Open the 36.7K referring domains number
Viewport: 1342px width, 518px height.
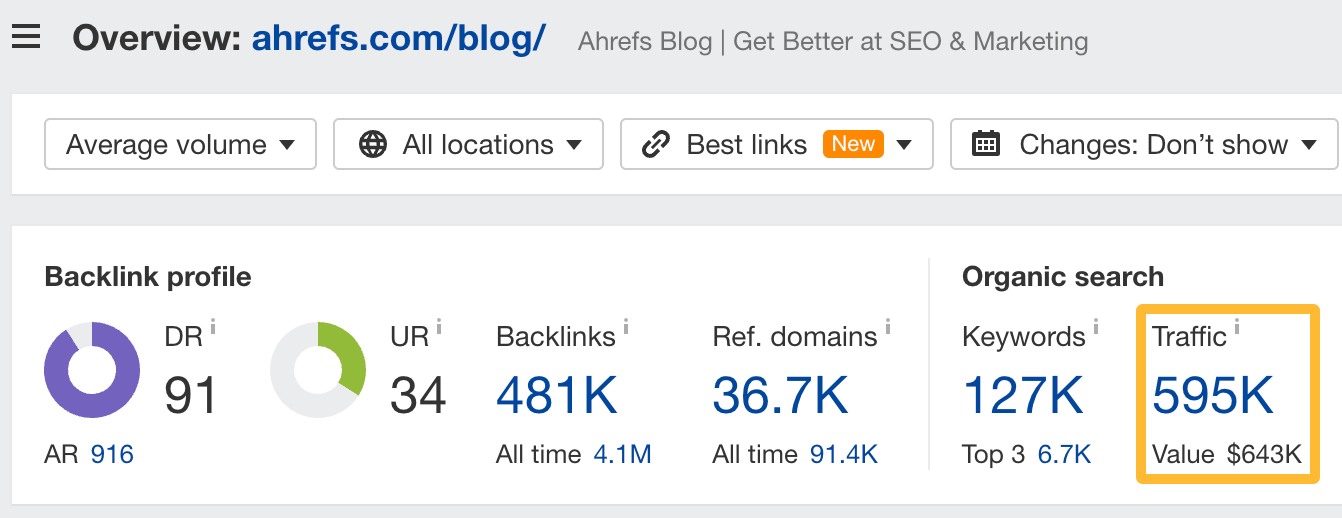tap(780, 395)
